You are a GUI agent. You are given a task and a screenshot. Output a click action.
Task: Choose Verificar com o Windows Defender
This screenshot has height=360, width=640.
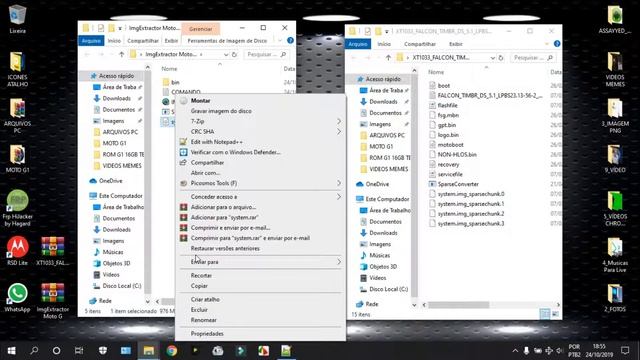tap(260, 152)
